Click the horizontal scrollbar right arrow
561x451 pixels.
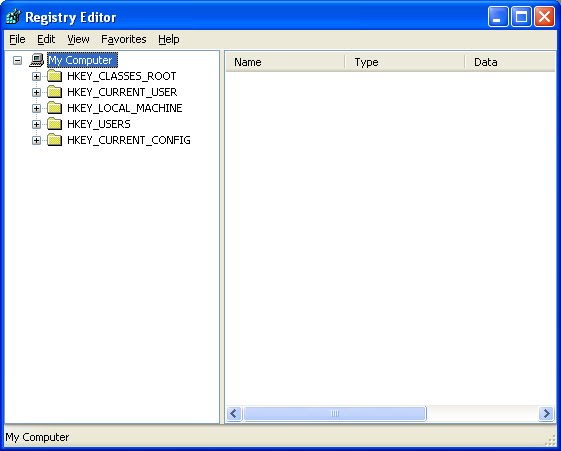(546, 414)
